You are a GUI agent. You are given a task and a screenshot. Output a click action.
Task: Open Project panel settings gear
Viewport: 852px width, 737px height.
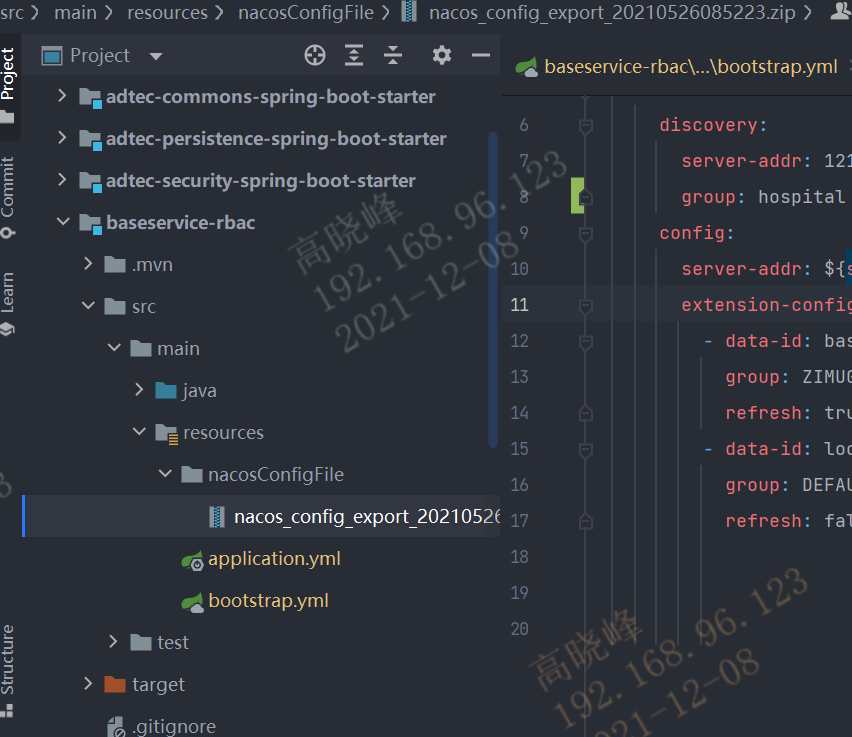[442, 55]
